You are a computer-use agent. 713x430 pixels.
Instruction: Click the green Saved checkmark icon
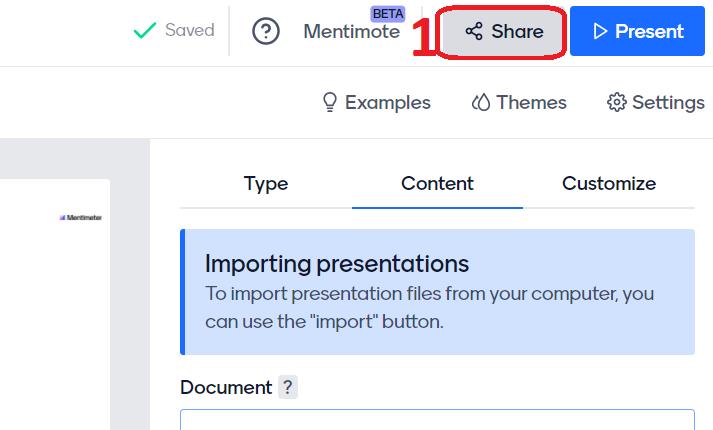pyautogui.click(x=145, y=30)
